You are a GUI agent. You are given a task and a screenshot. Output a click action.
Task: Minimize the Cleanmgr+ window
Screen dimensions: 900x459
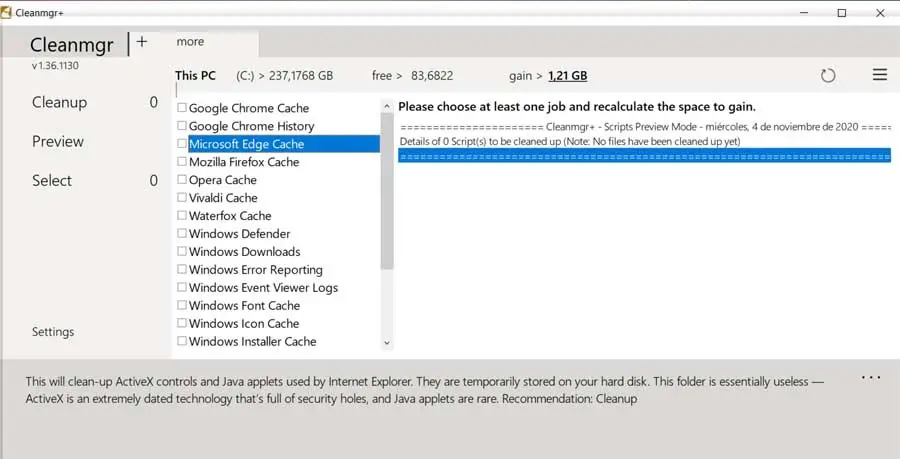click(804, 13)
